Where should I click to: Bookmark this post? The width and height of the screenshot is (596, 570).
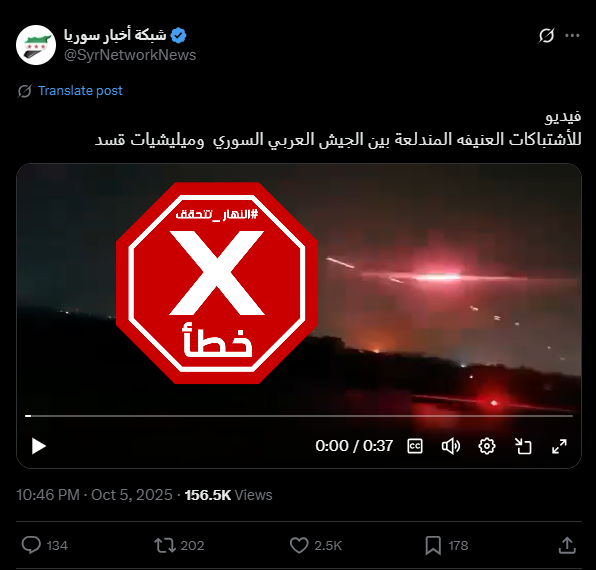point(433,545)
